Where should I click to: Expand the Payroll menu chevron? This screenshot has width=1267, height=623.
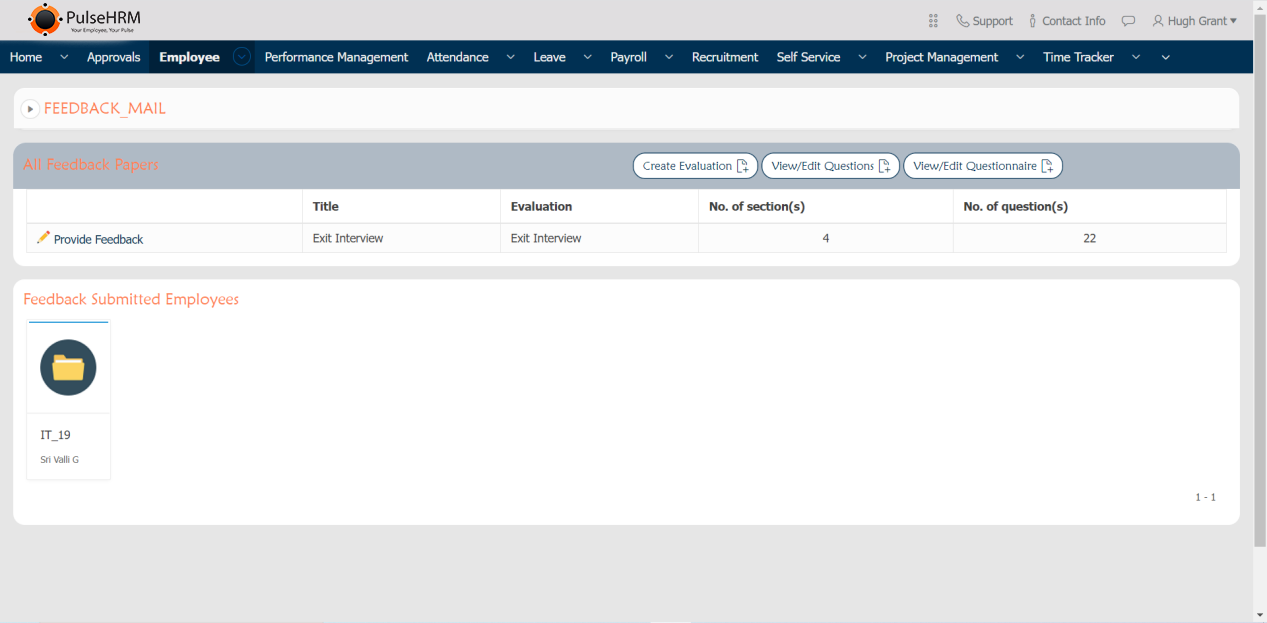668,57
